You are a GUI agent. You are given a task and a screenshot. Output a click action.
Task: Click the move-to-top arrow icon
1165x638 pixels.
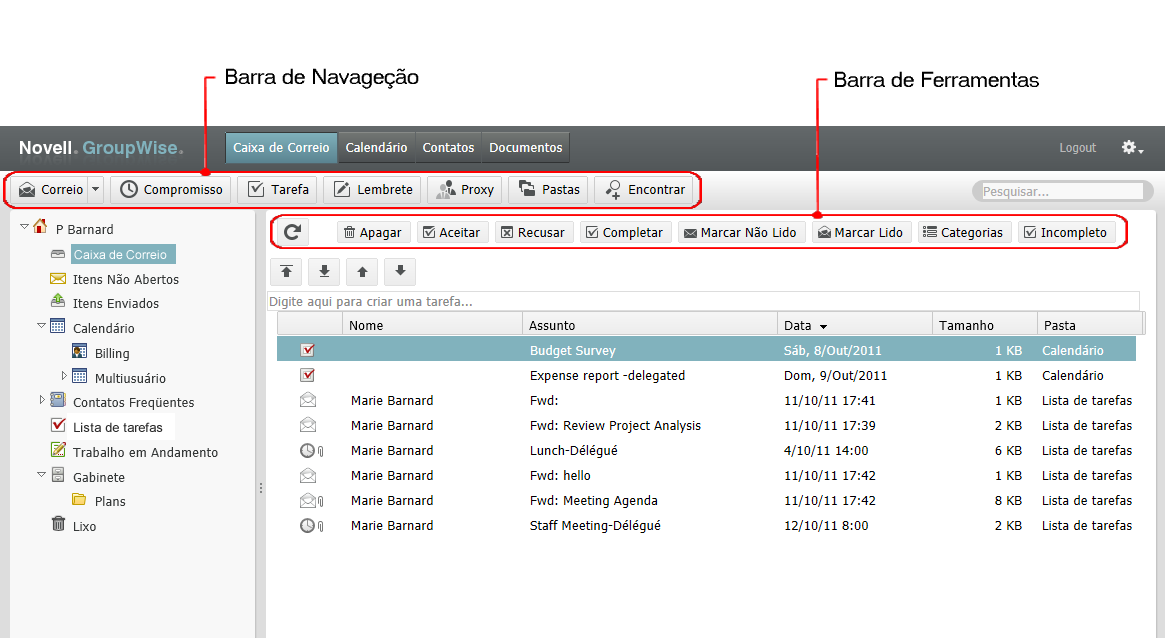[x=287, y=271]
